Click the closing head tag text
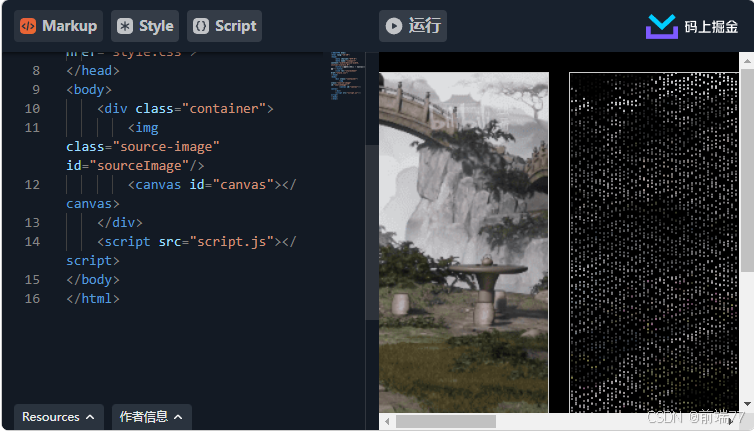 [x=93, y=71]
